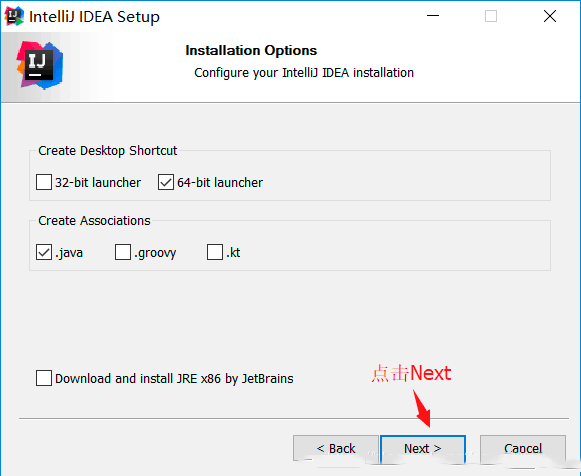Image resolution: width=581 pixels, height=476 pixels.
Task: Click the red "点击Next" annotation text
Action: point(411,373)
